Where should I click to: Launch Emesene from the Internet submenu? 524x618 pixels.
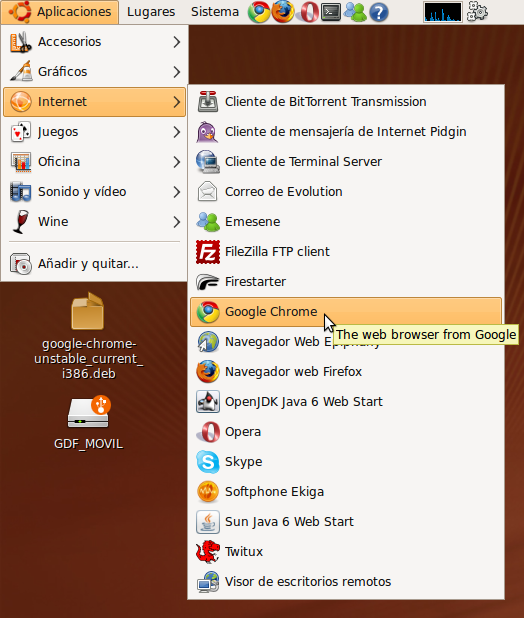pyautogui.click(x=346, y=222)
